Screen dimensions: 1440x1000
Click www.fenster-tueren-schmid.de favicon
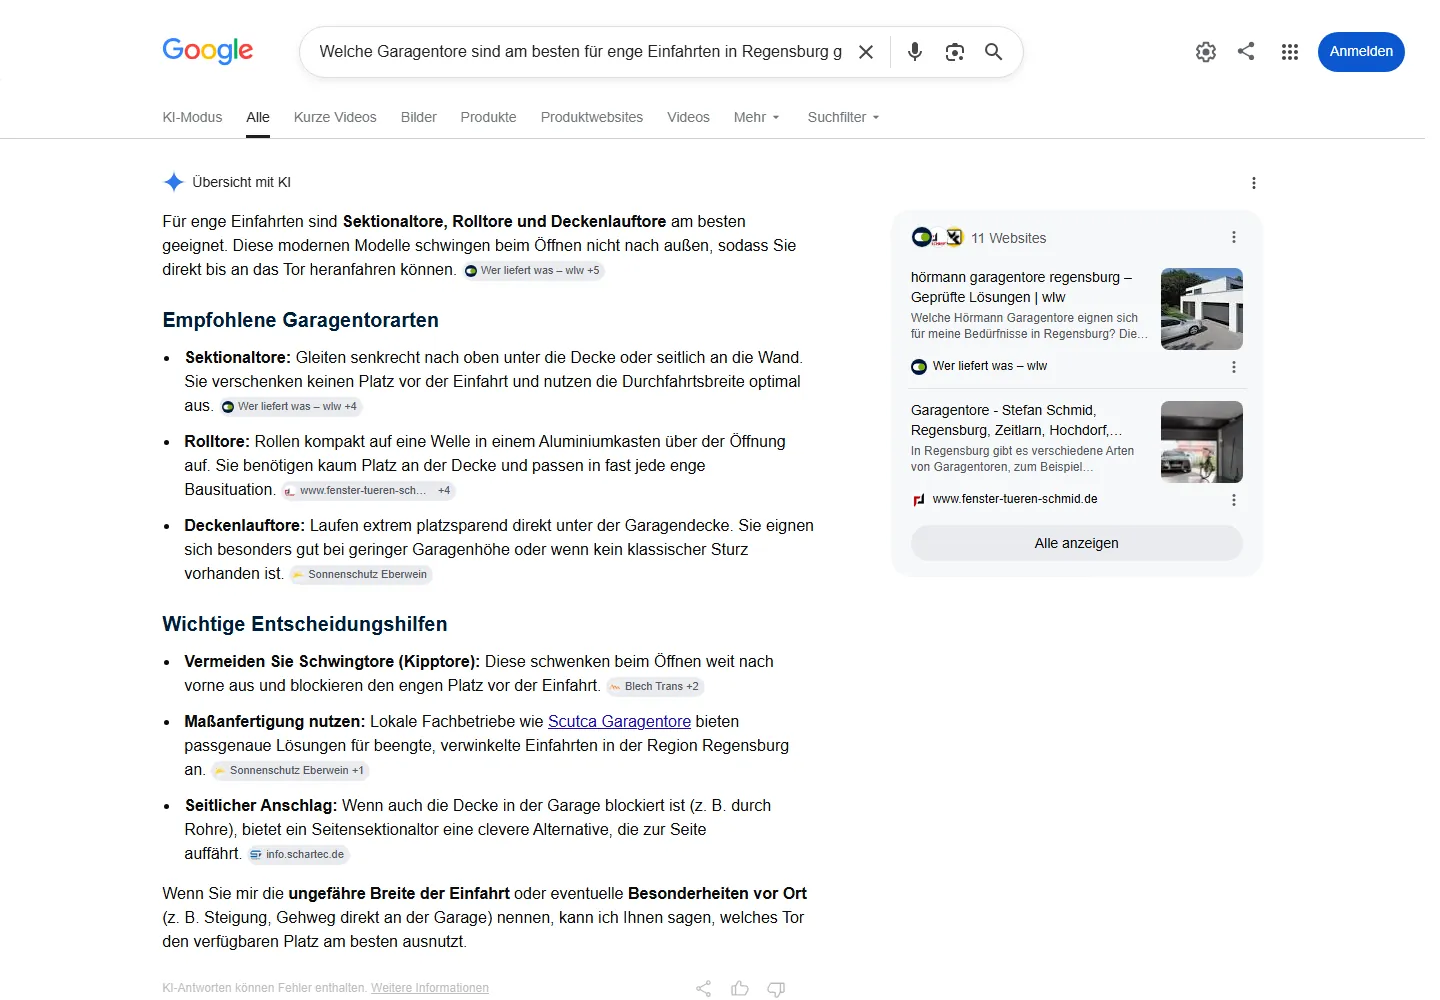point(919,500)
